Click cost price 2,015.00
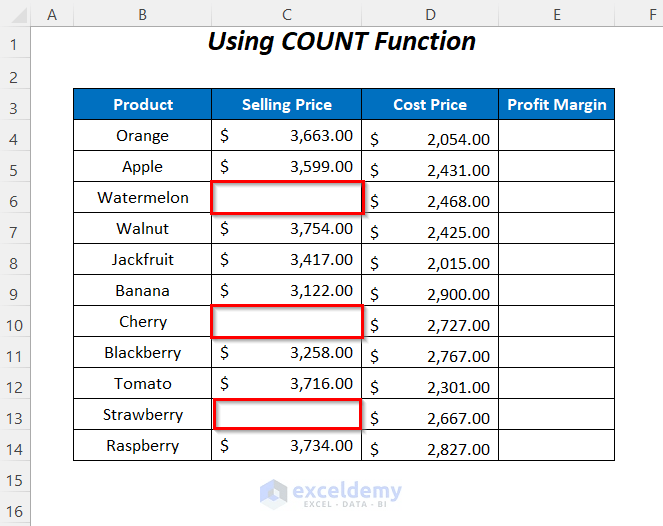The image size is (663, 526). 430,259
